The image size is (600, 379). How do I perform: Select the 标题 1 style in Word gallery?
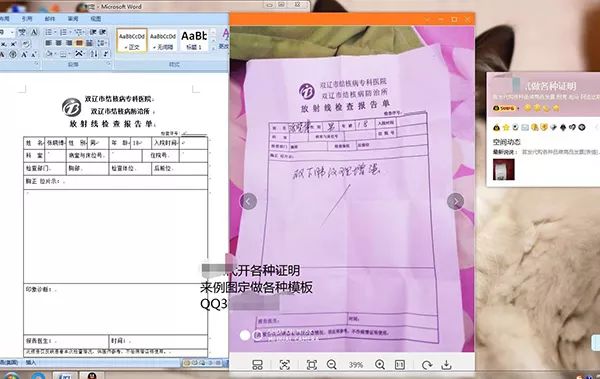(194, 41)
